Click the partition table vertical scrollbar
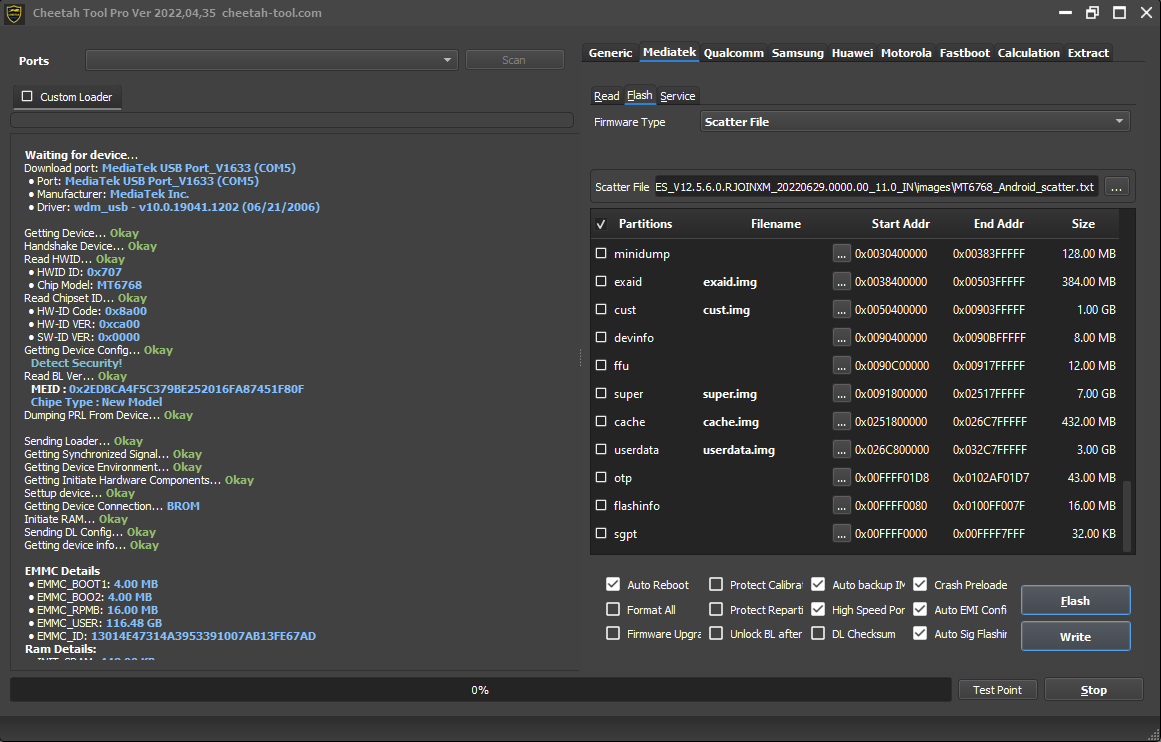The height and width of the screenshot is (742, 1161). coord(1128,515)
